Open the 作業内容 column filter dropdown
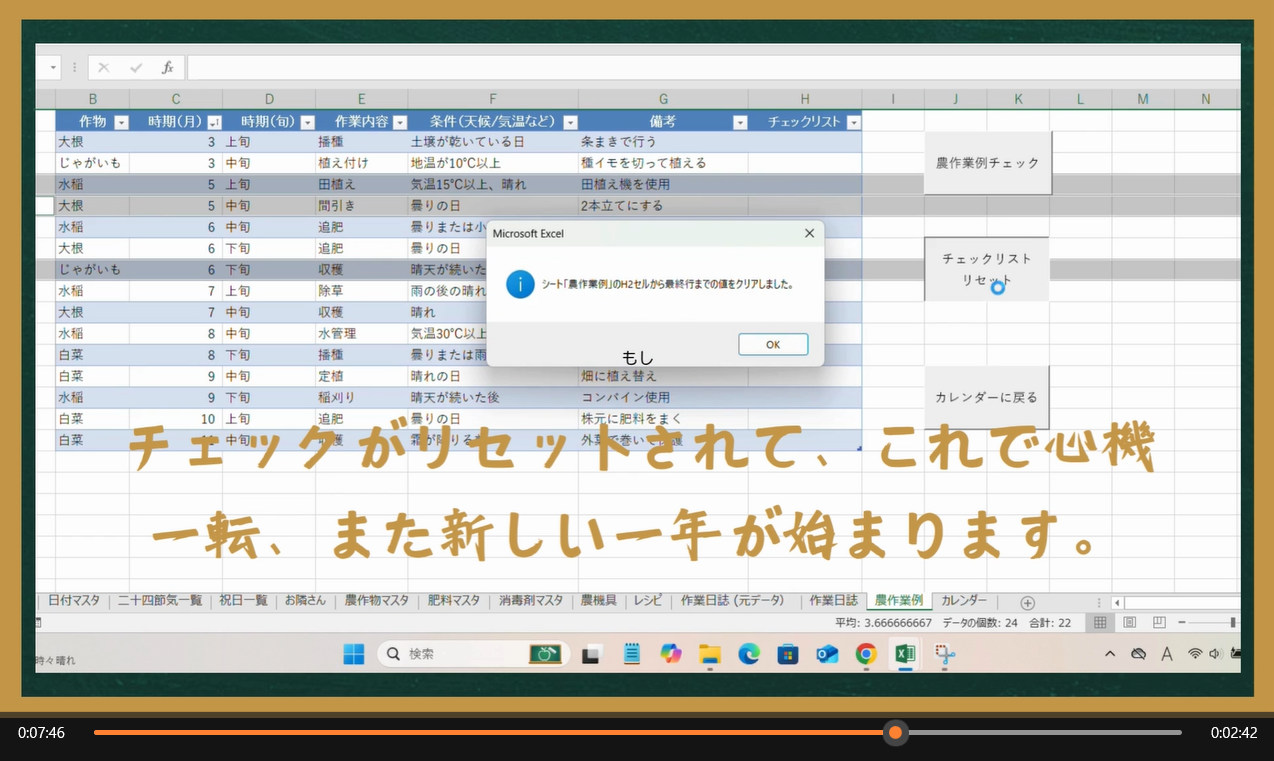The width and height of the screenshot is (1274, 761). (399, 122)
